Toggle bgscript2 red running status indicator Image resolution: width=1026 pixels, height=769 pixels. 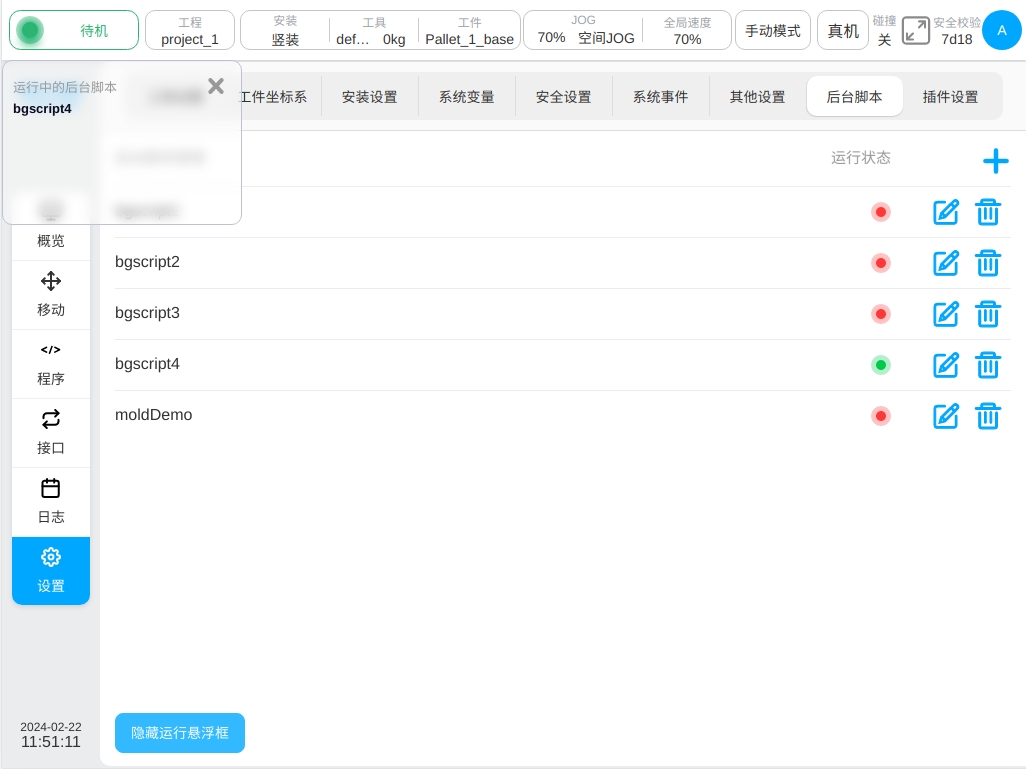(x=881, y=263)
